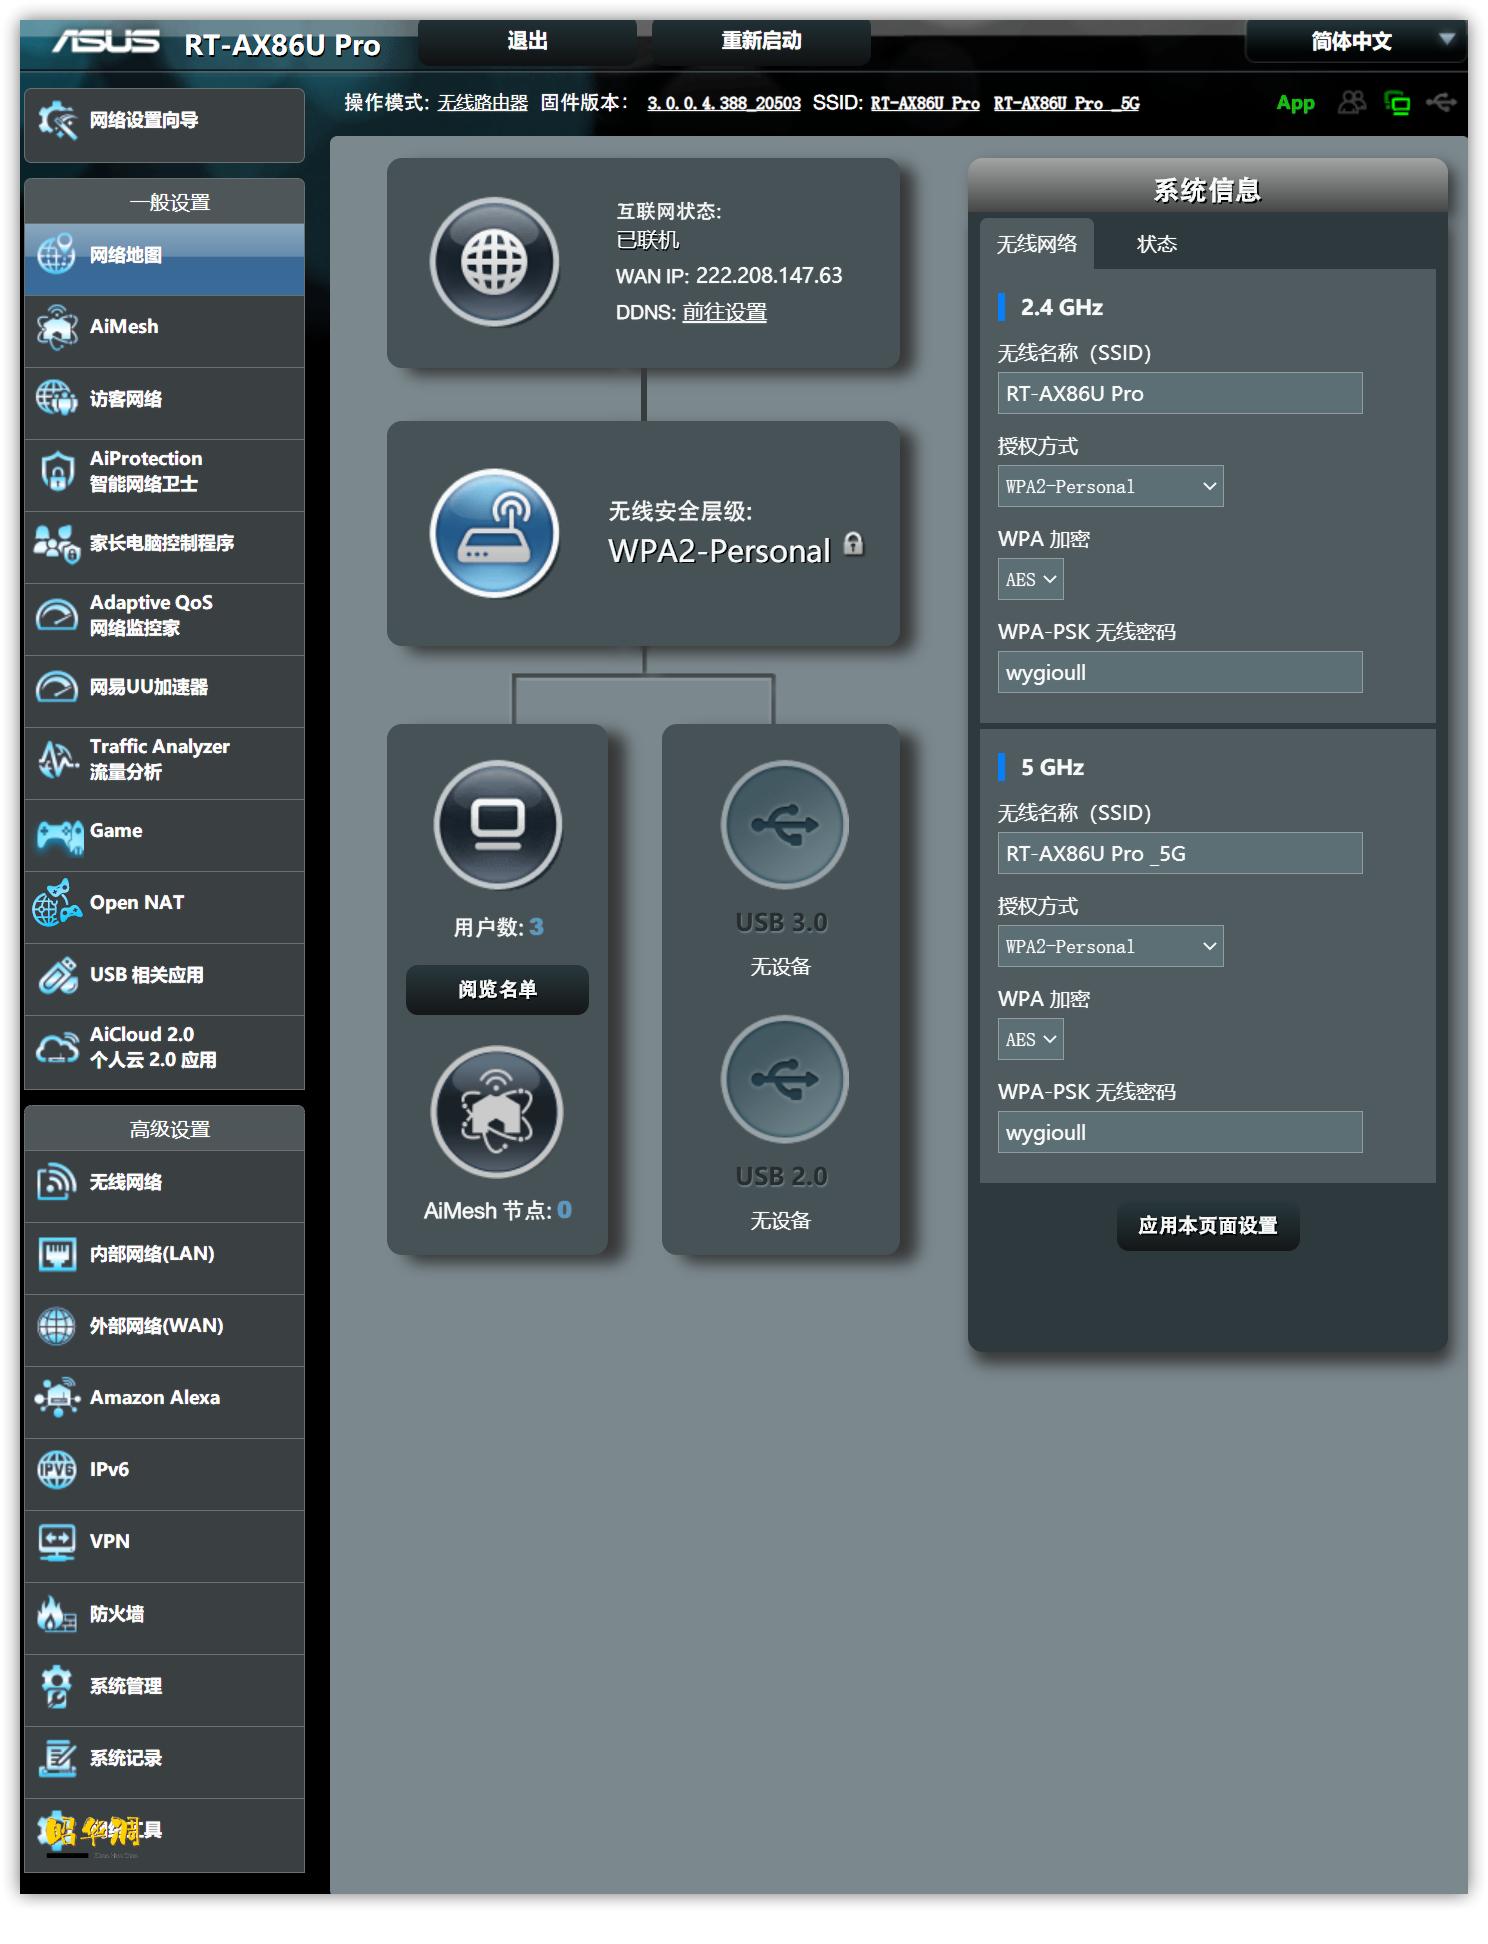Open AiProtection 智能网络卫士
1488x1944 pixels.
pos(164,475)
